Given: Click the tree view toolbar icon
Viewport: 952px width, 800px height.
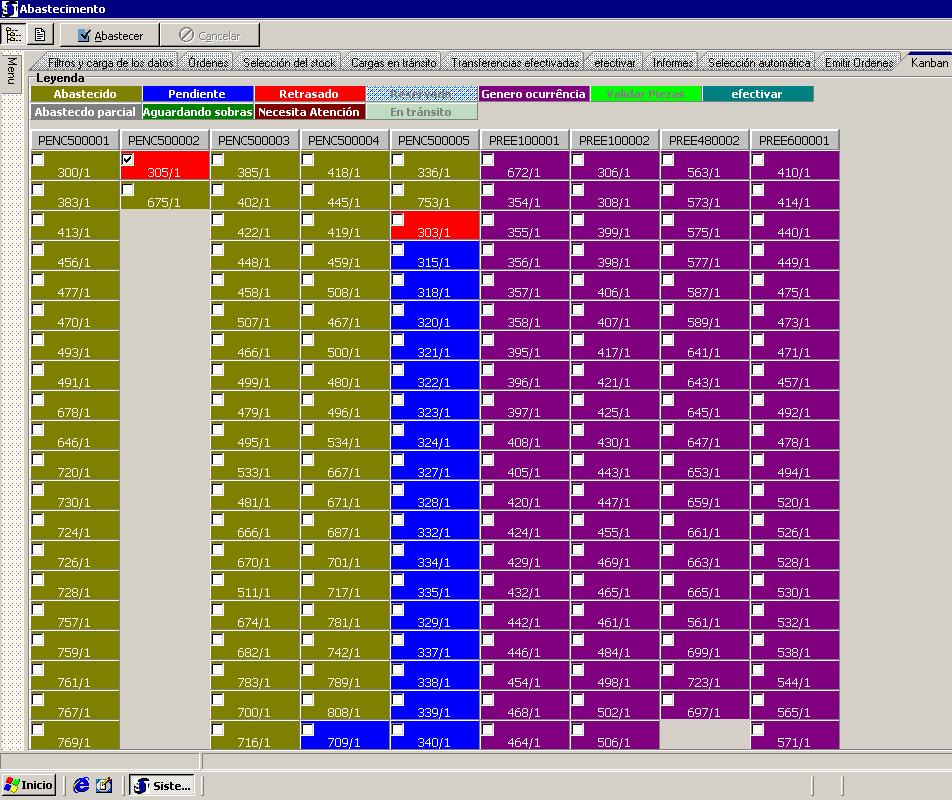Looking at the screenshot, I should pyautogui.click(x=13, y=35).
